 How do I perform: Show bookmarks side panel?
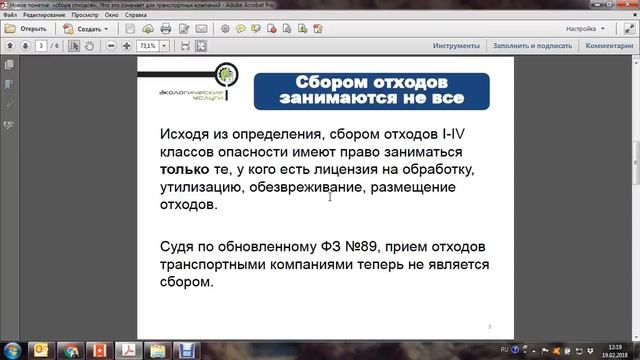(9, 84)
